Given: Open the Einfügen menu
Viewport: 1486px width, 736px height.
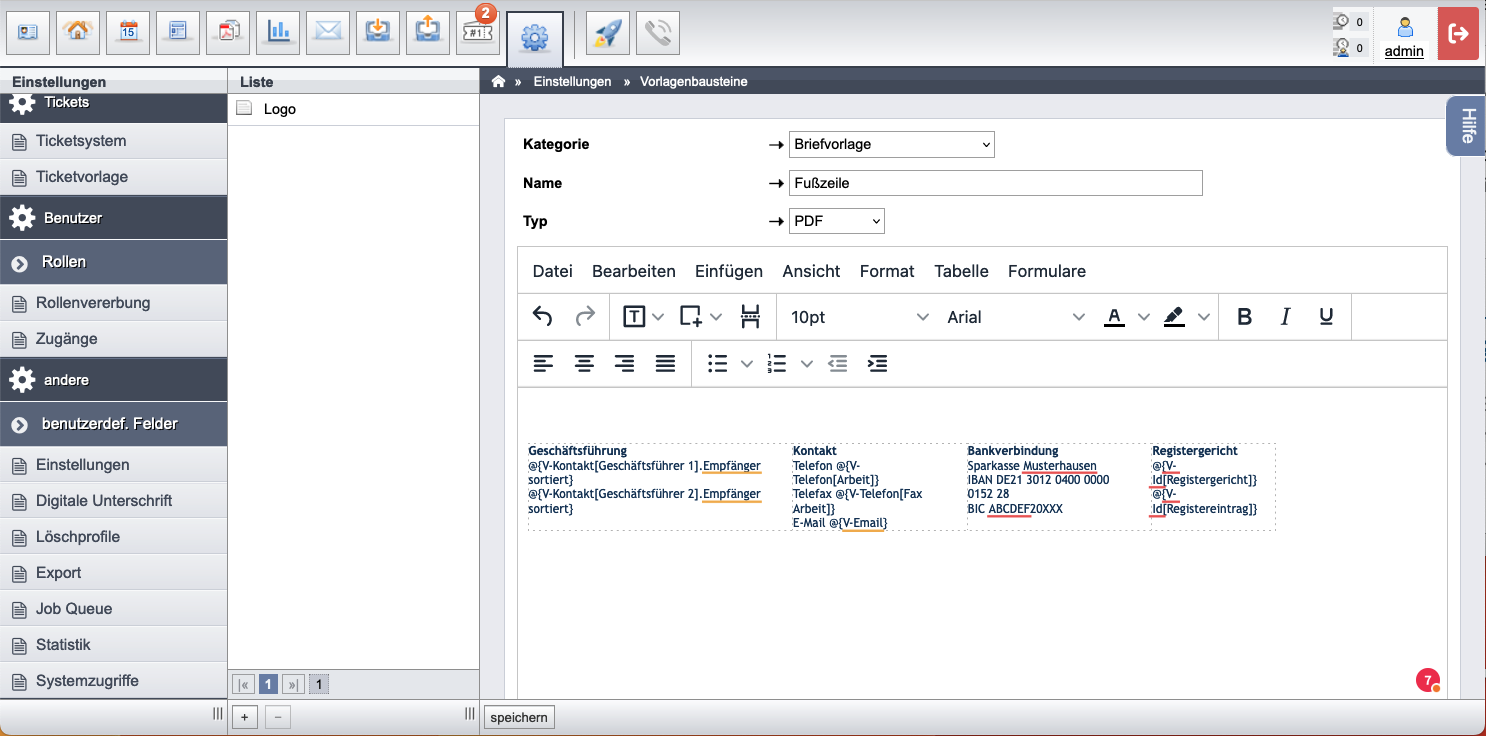Looking at the screenshot, I should pyautogui.click(x=729, y=271).
